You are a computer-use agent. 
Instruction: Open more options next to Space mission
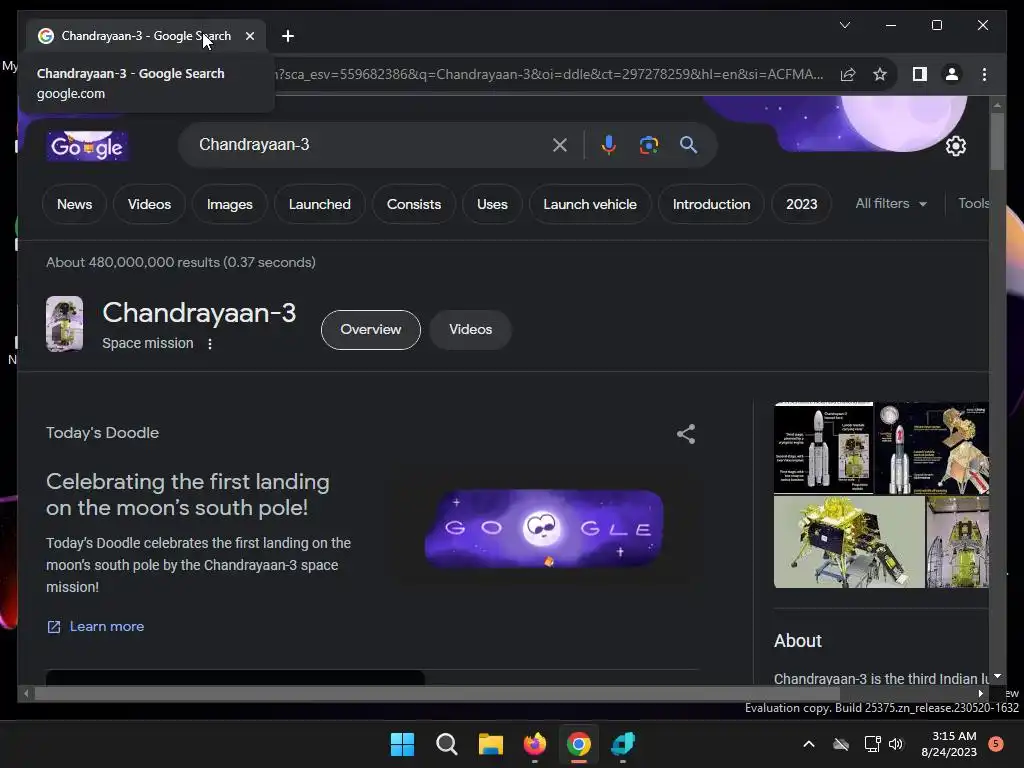click(x=210, y=344)
